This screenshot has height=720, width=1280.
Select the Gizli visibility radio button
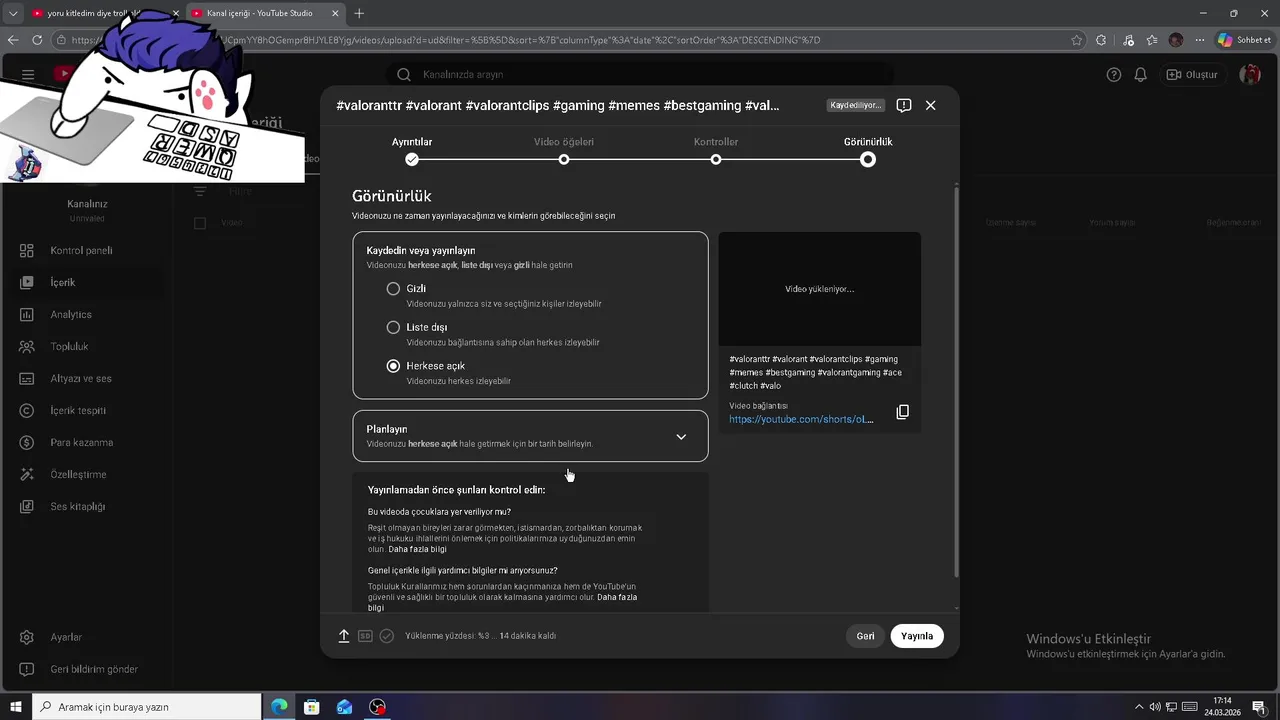point(393,288)
